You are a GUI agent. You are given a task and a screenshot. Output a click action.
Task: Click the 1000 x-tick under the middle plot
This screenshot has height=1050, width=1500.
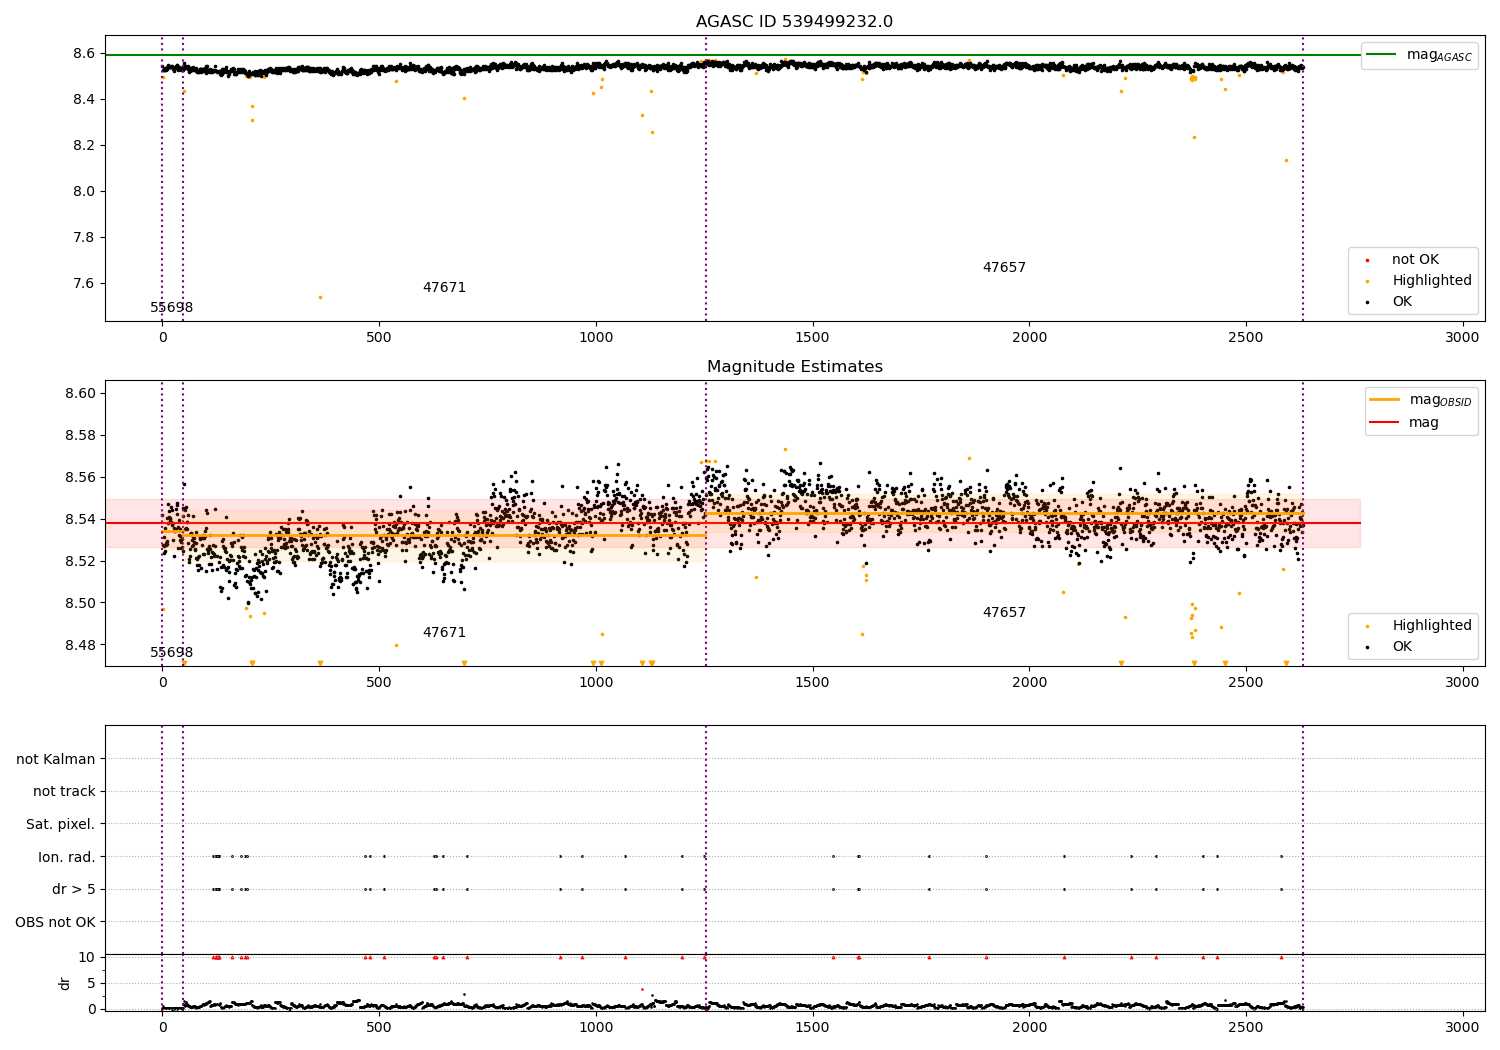point(596,683)
